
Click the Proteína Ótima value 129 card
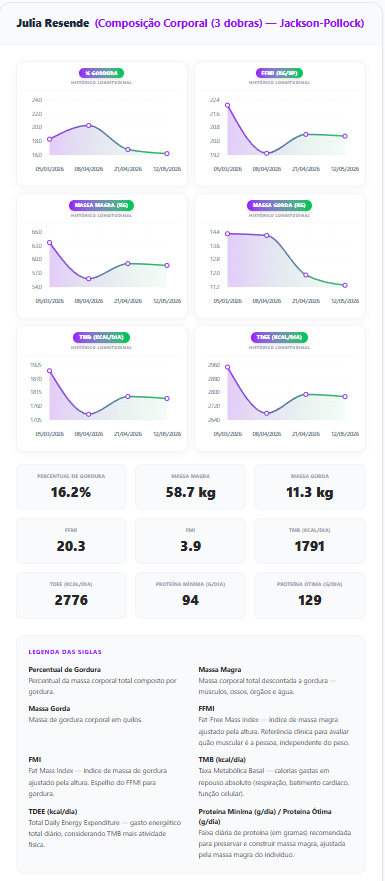tap(310, 595)
